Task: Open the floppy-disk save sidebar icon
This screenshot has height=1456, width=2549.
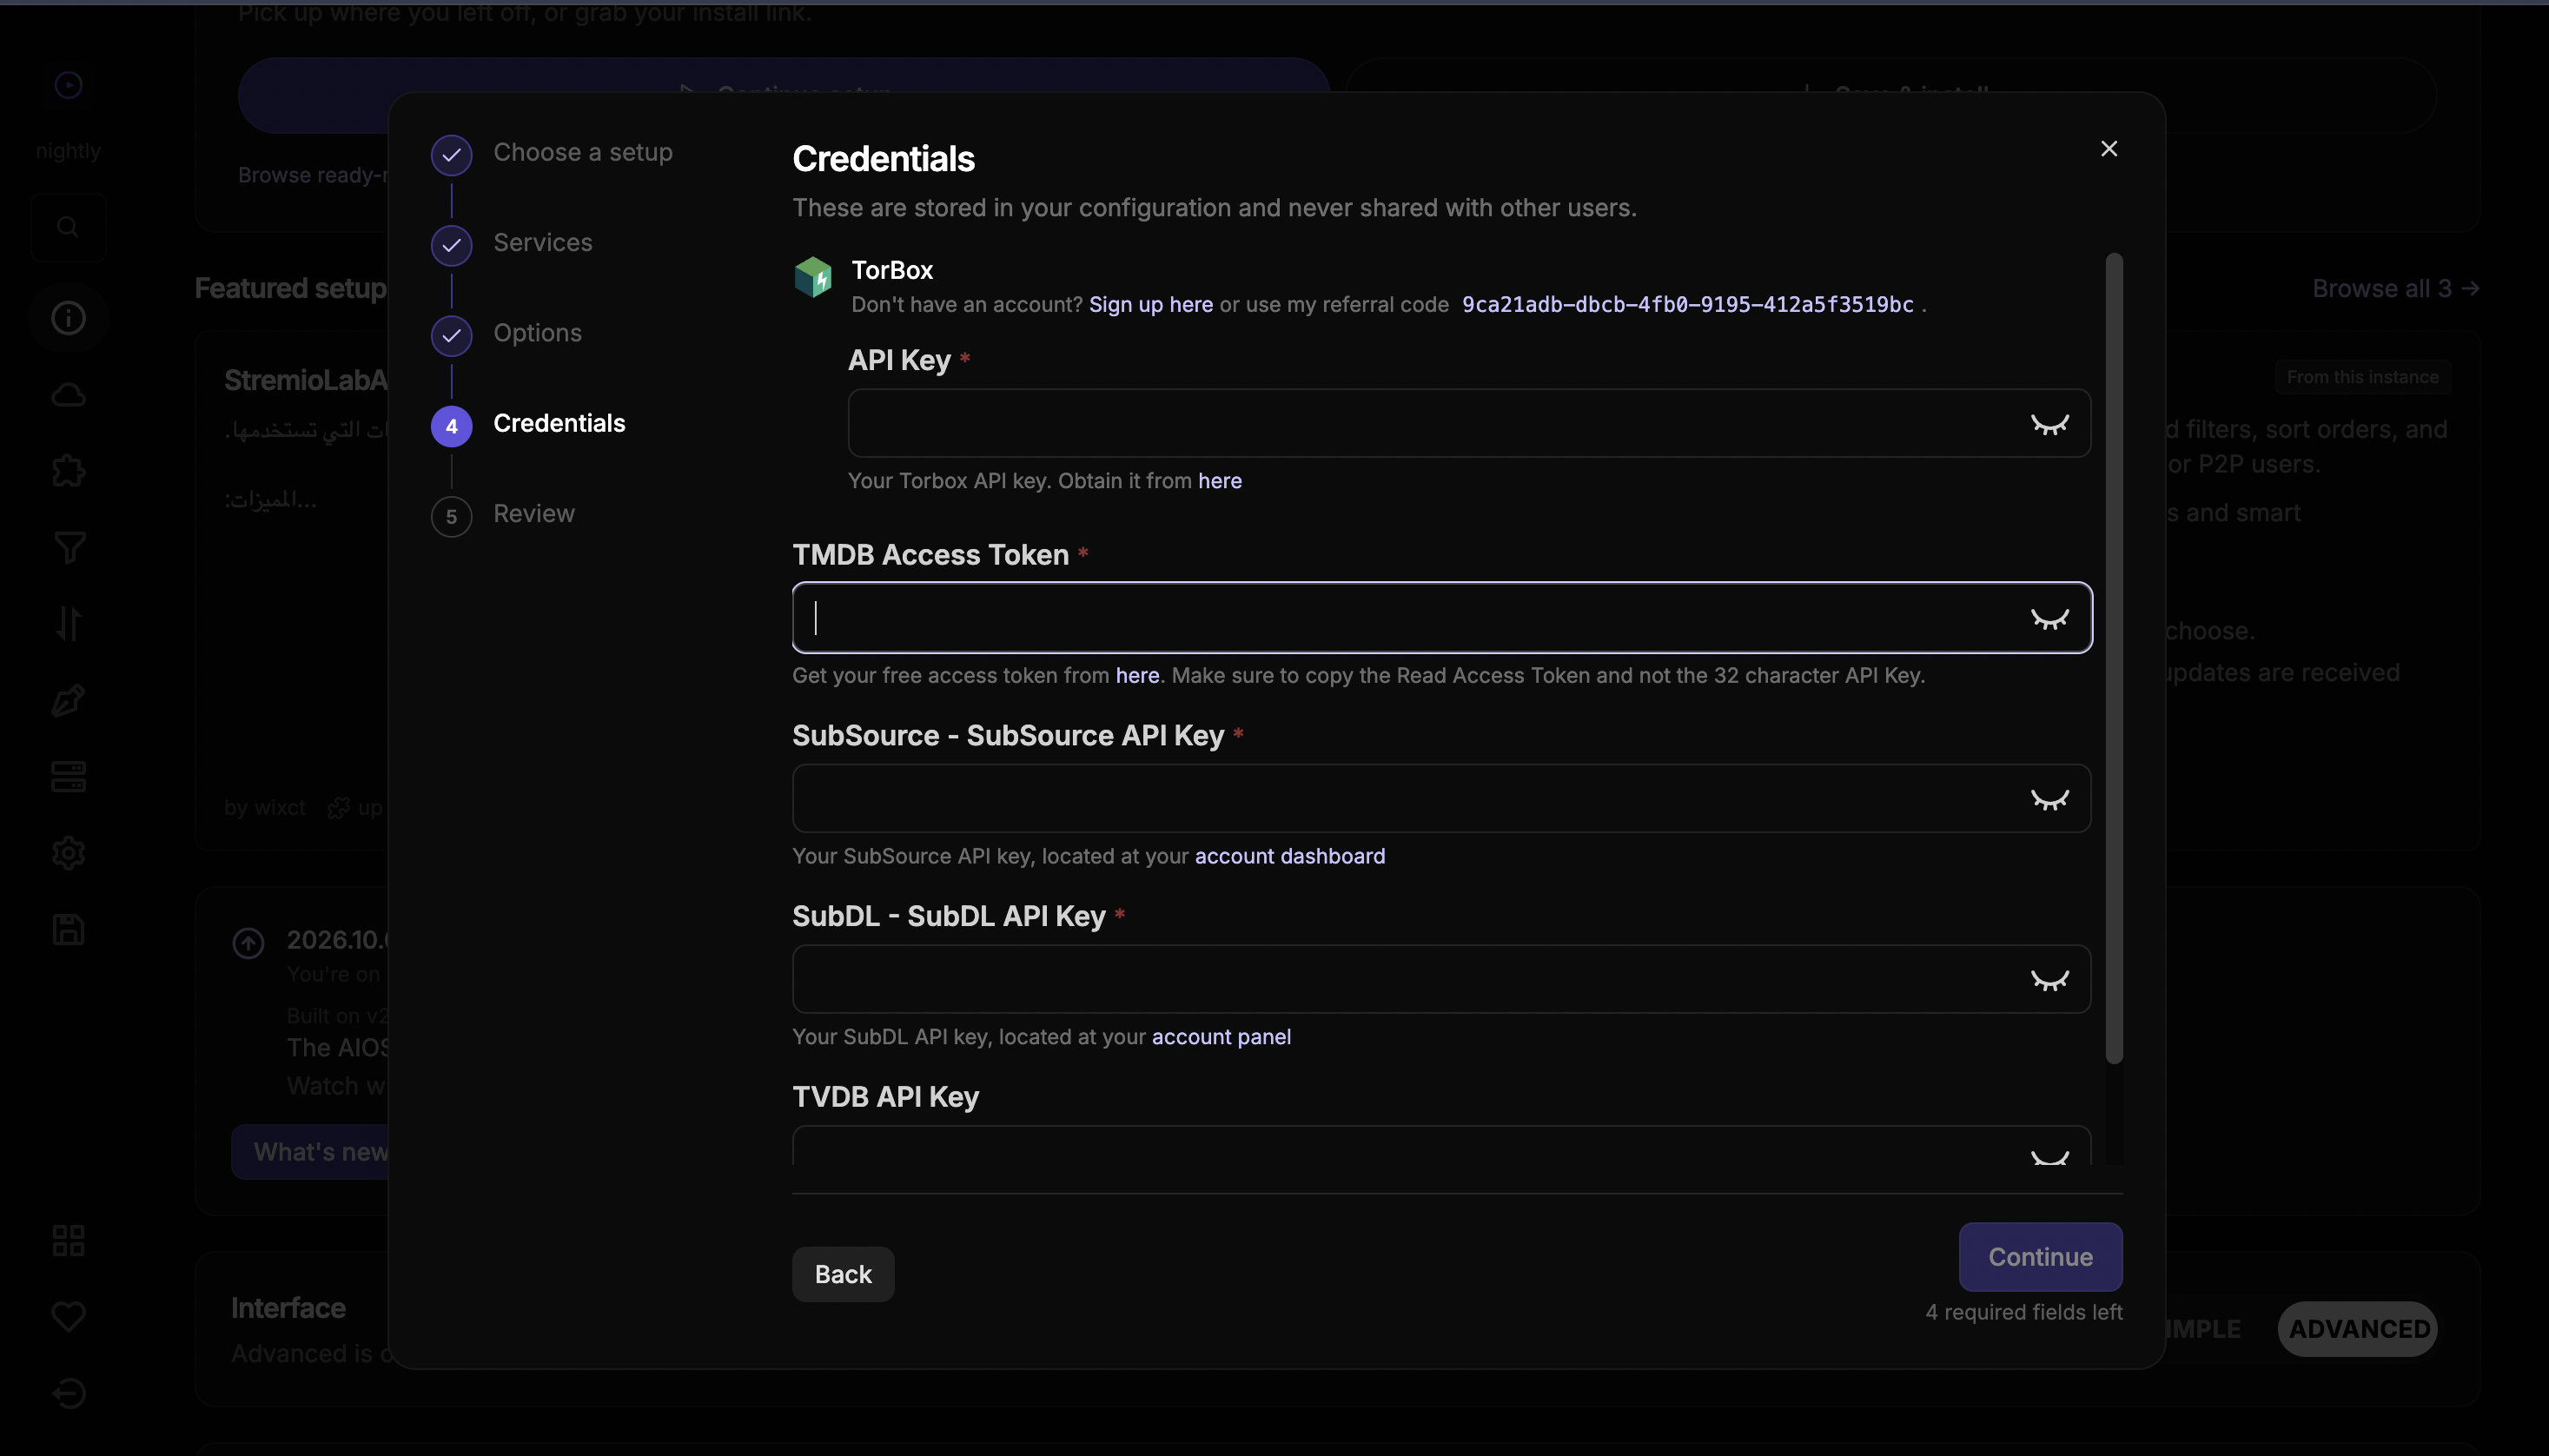Action: pos(68,929)
